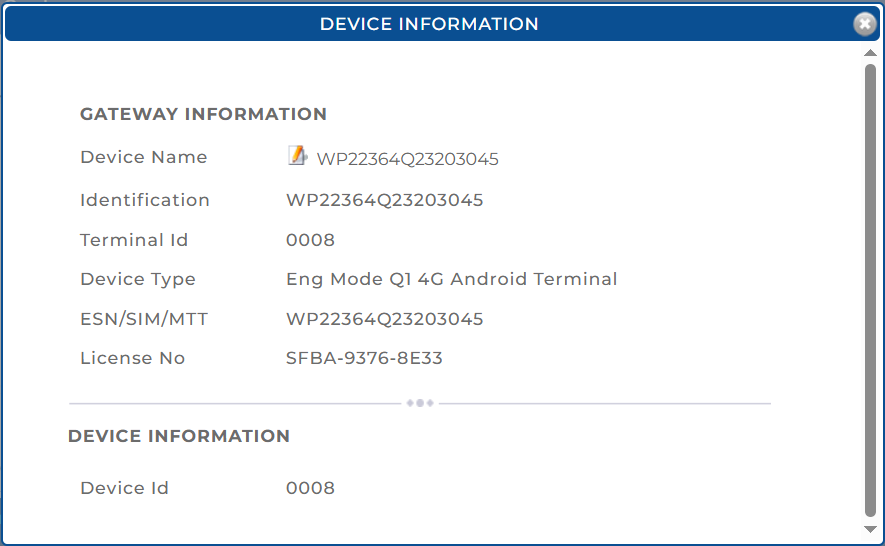Click the scrollbar down arrow
Image resolution: width=885 pixels, height=546 pixels.
[870, 529]
